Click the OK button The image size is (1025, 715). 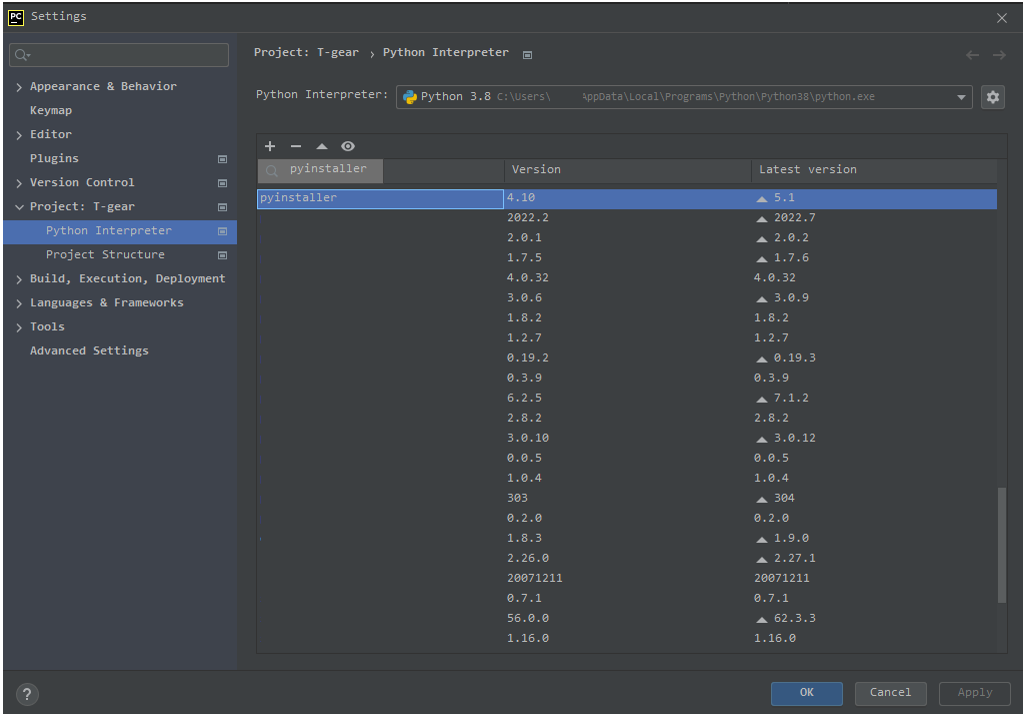[x=807, y=693]
